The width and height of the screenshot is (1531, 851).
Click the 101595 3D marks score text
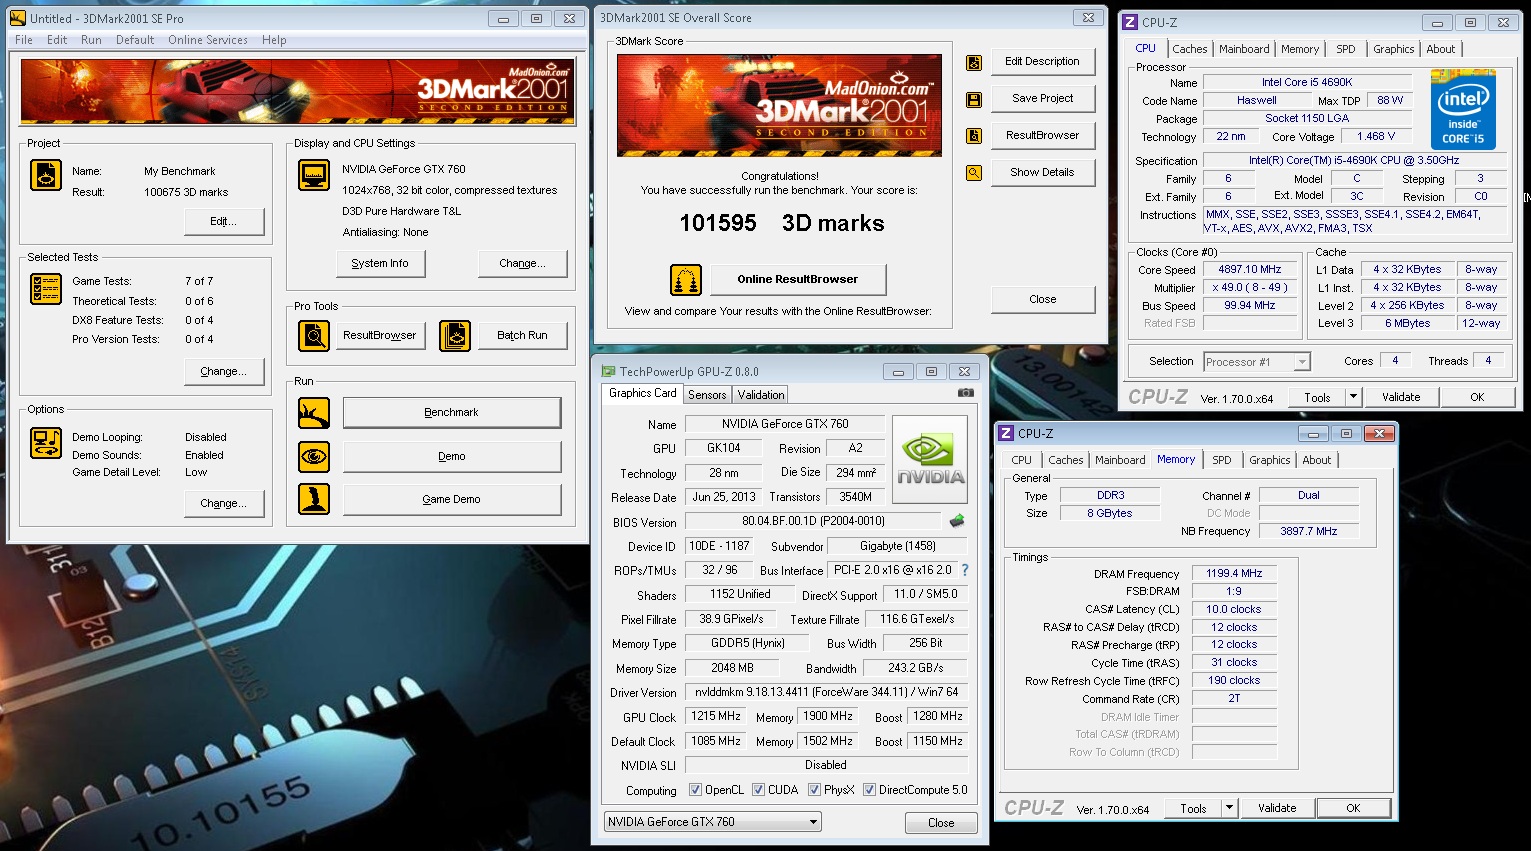coord(782,223)
